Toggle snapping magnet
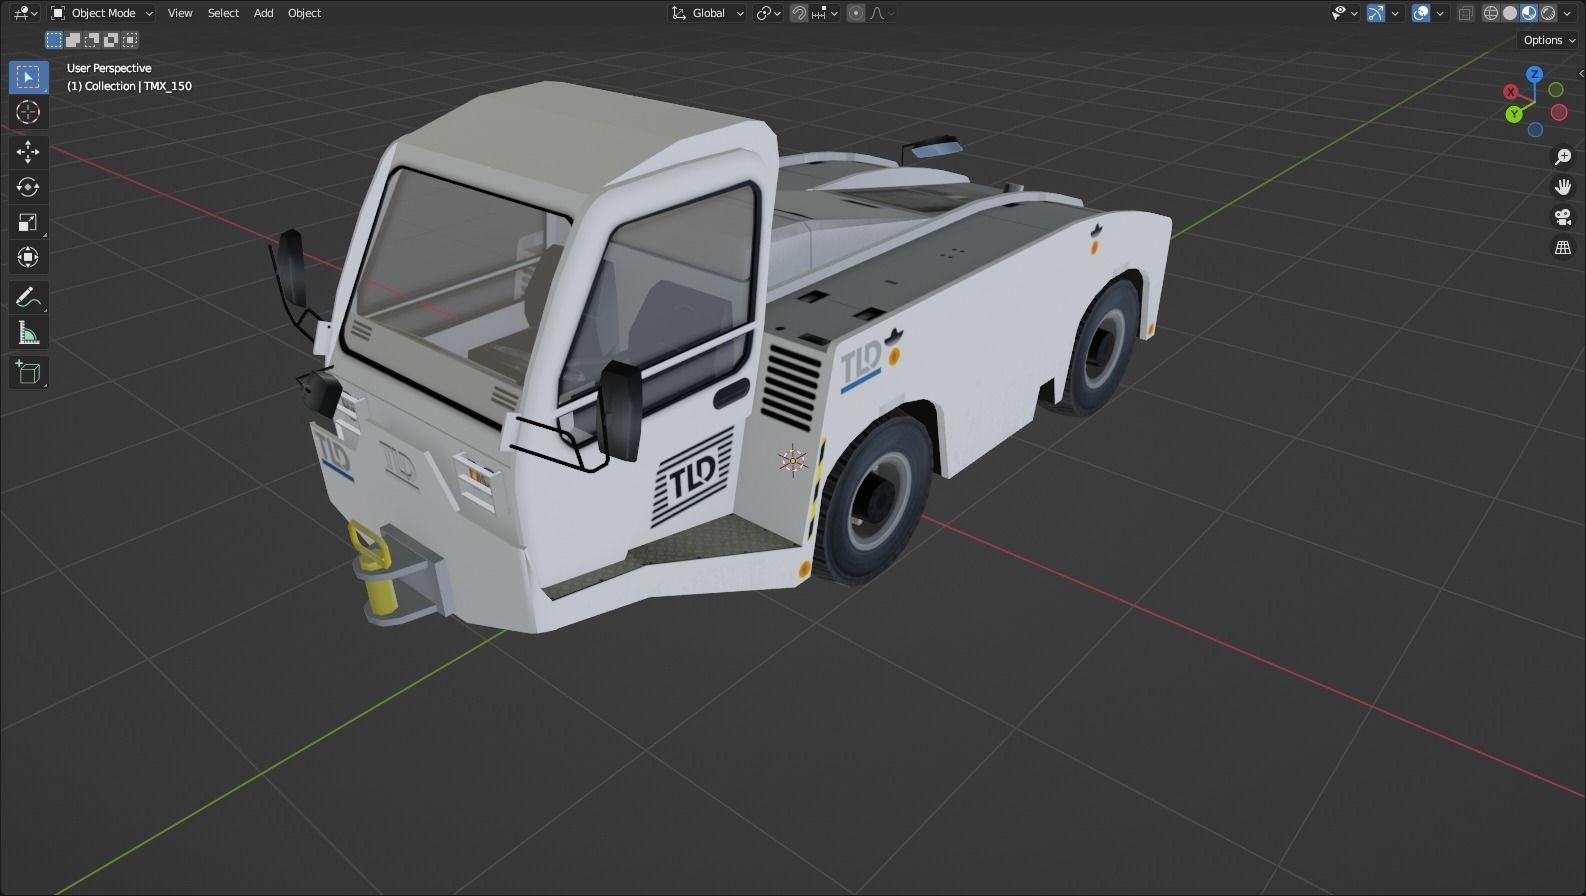Screen dimensions: 1586x896 pos(799,13)
